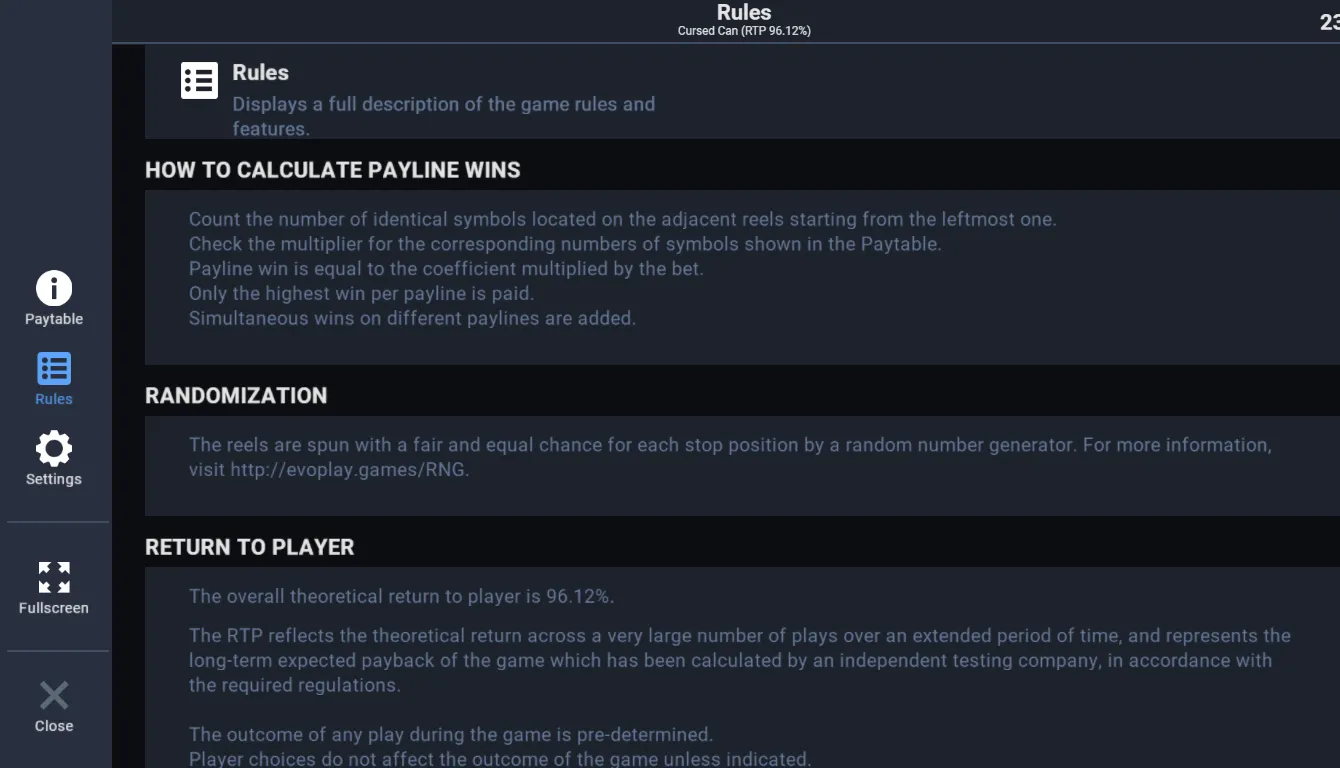This screenshot has height=768, width=1340.
Task: Follow the evoplay.games/RNG link
Action: [x=348, y=469]
